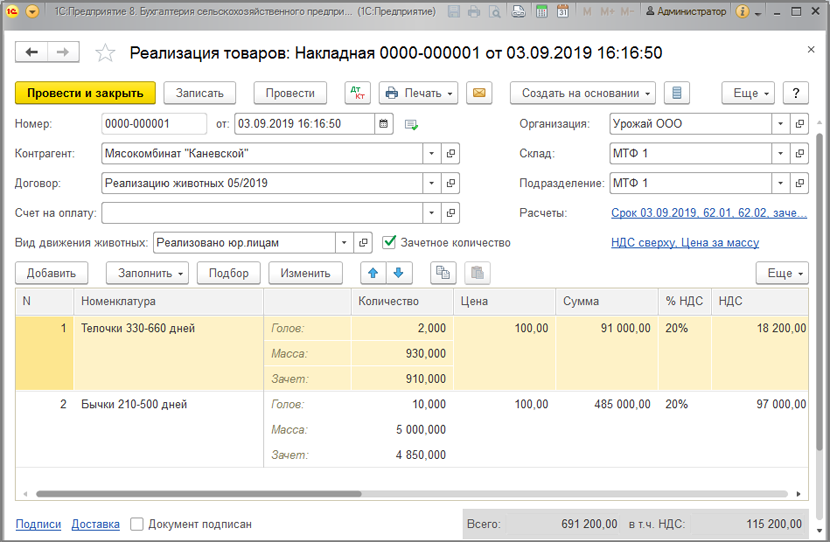Open Организация Урожай ООО record
This screenshot has height=542, width=830.
(x=799, y=124)
